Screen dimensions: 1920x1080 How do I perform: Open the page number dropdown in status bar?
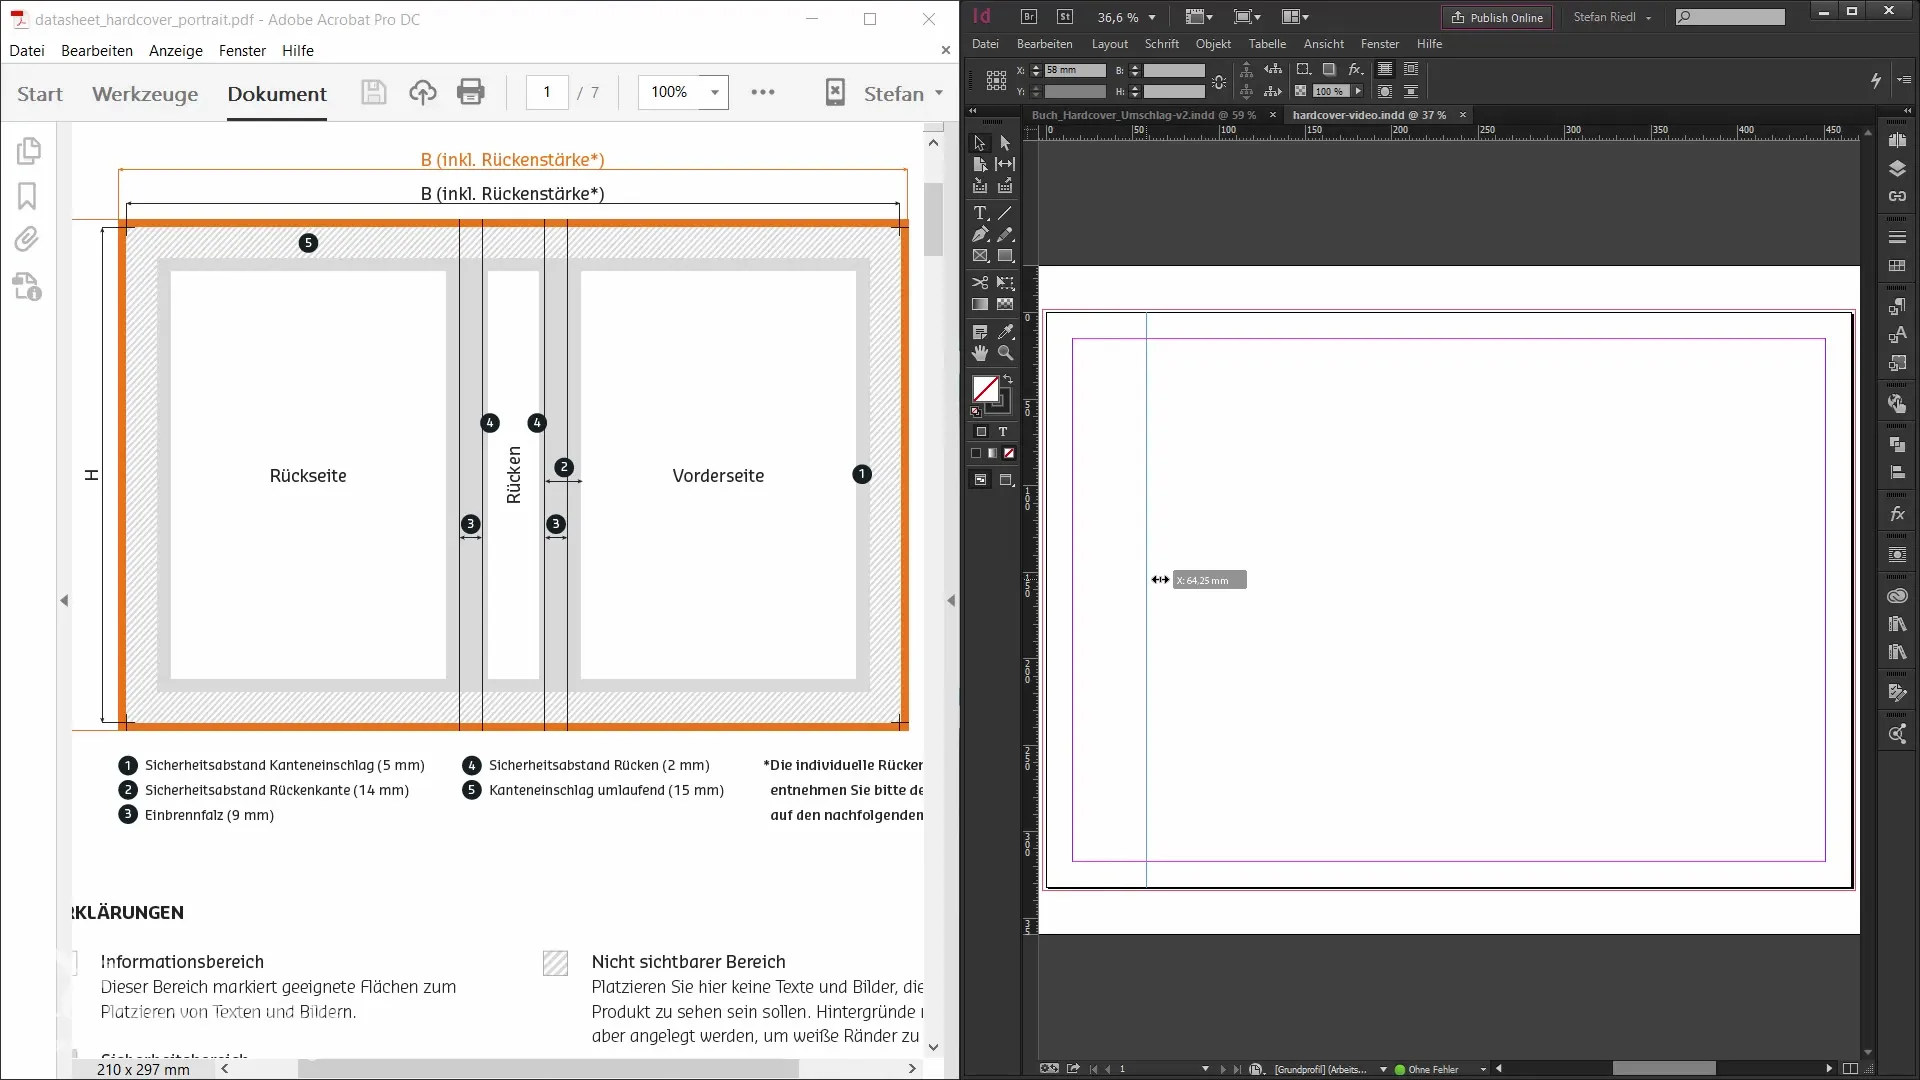1205,1069
